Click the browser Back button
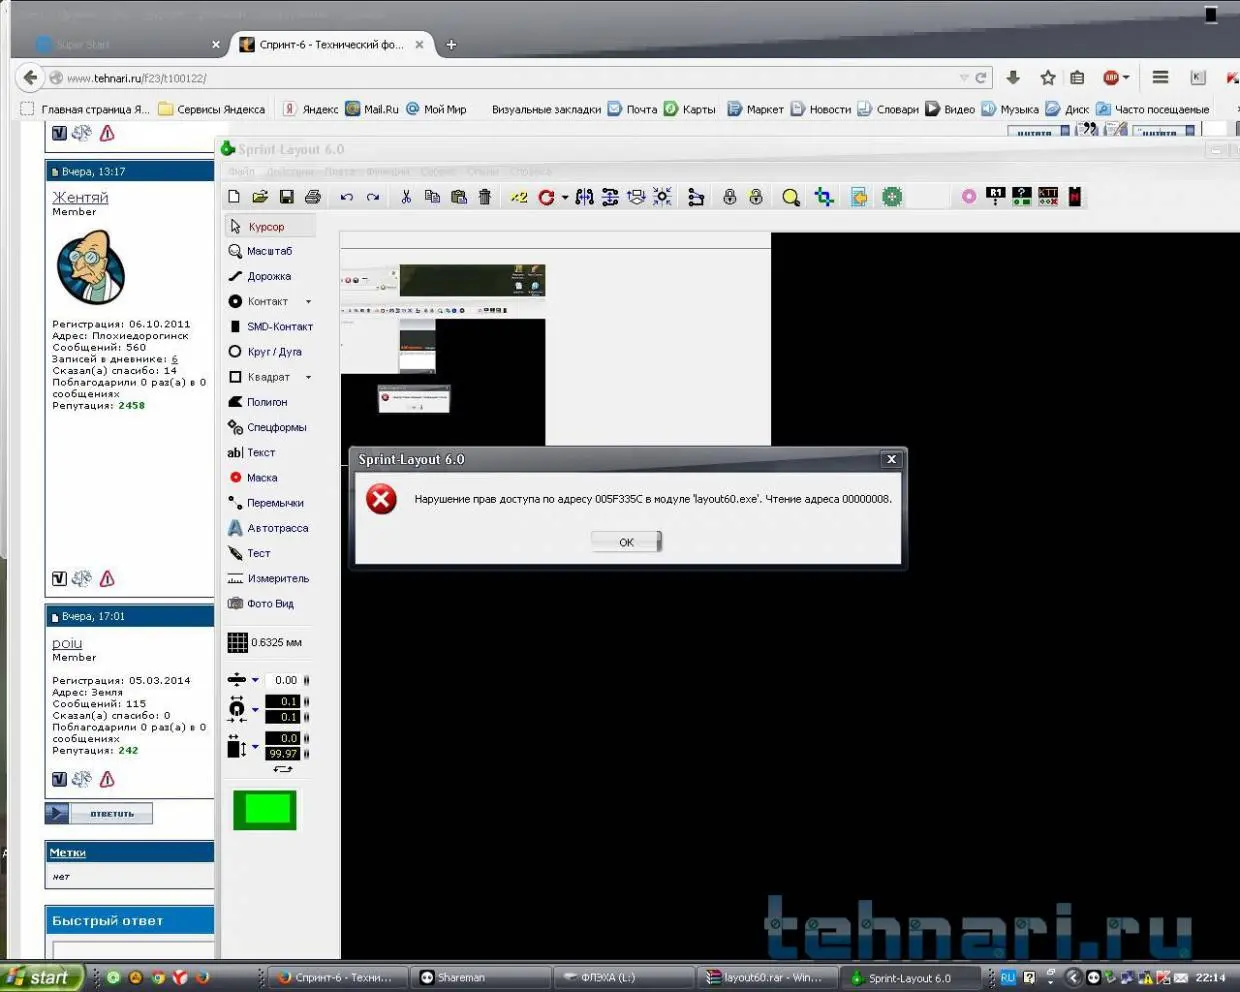 click(30, 77)
